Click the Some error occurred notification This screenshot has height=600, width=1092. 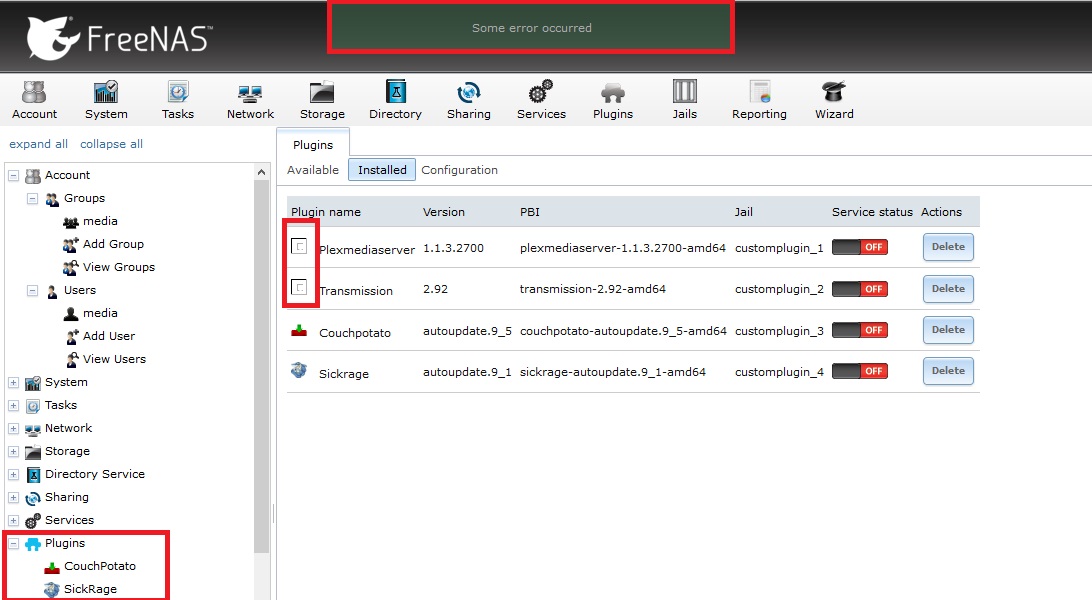pyautogui.click(x=531, y=28)
